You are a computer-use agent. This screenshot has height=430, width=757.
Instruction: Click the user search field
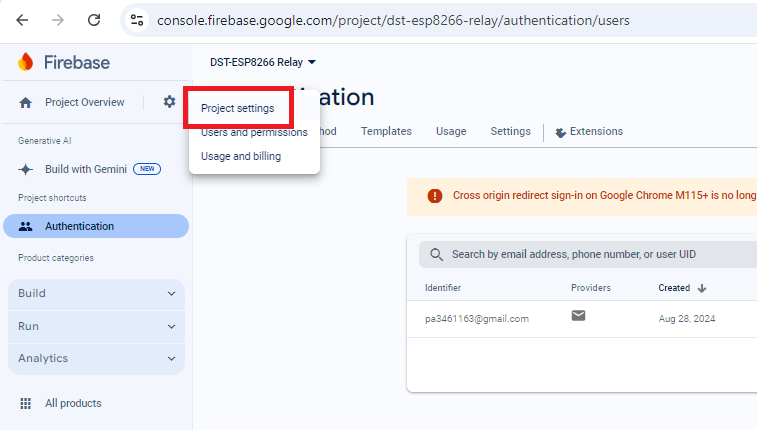point(590,255)
